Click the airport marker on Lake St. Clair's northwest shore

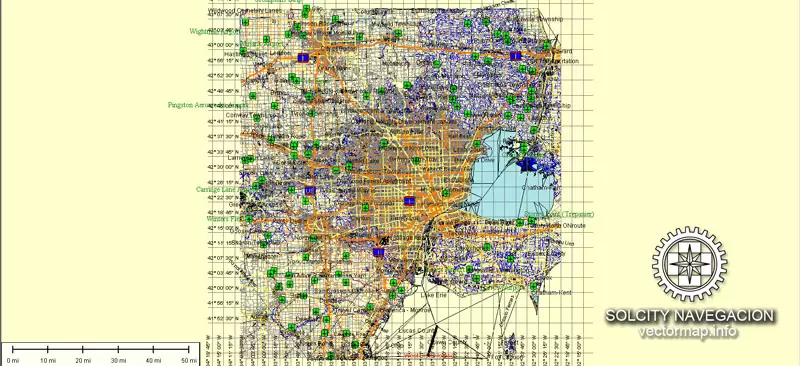click(x=477, y=144)
